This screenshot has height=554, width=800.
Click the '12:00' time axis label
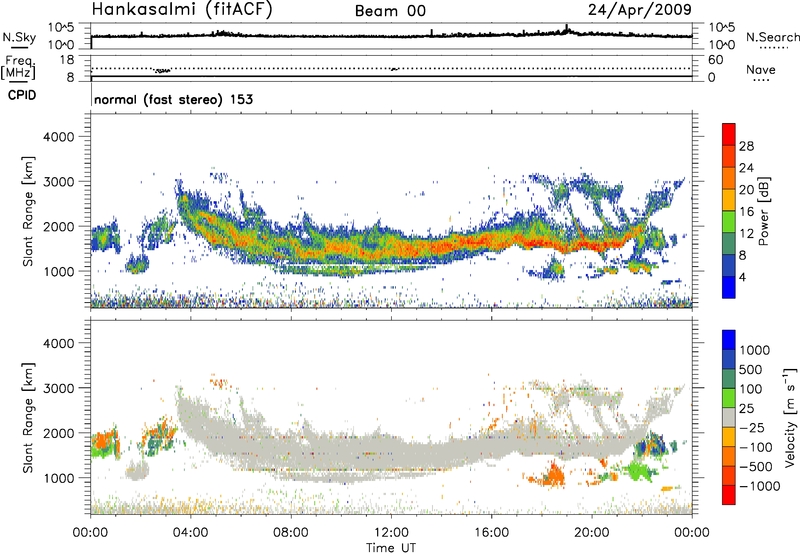tap(391, 533)
